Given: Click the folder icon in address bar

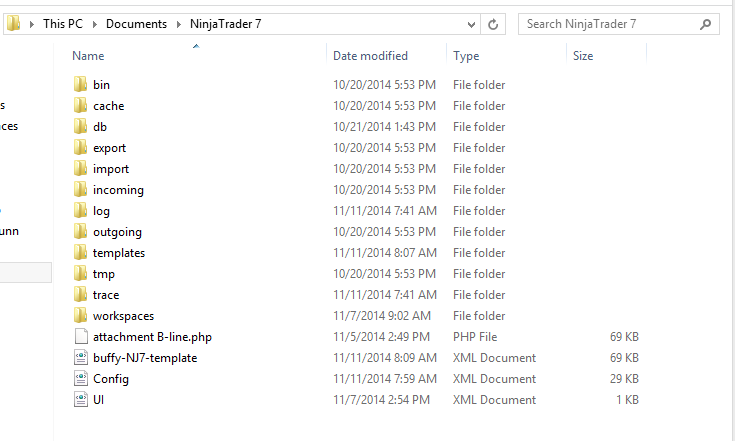Looking at the screenshot, I should (x=14, y=23).
